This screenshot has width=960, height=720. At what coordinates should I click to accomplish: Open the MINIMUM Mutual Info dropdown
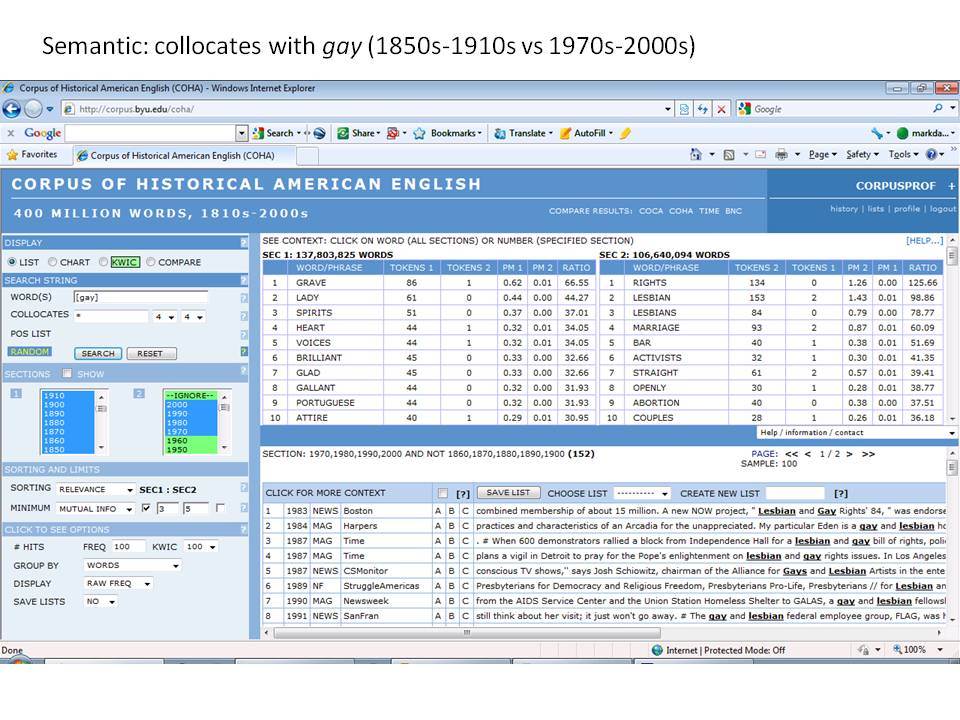[95, 508]
